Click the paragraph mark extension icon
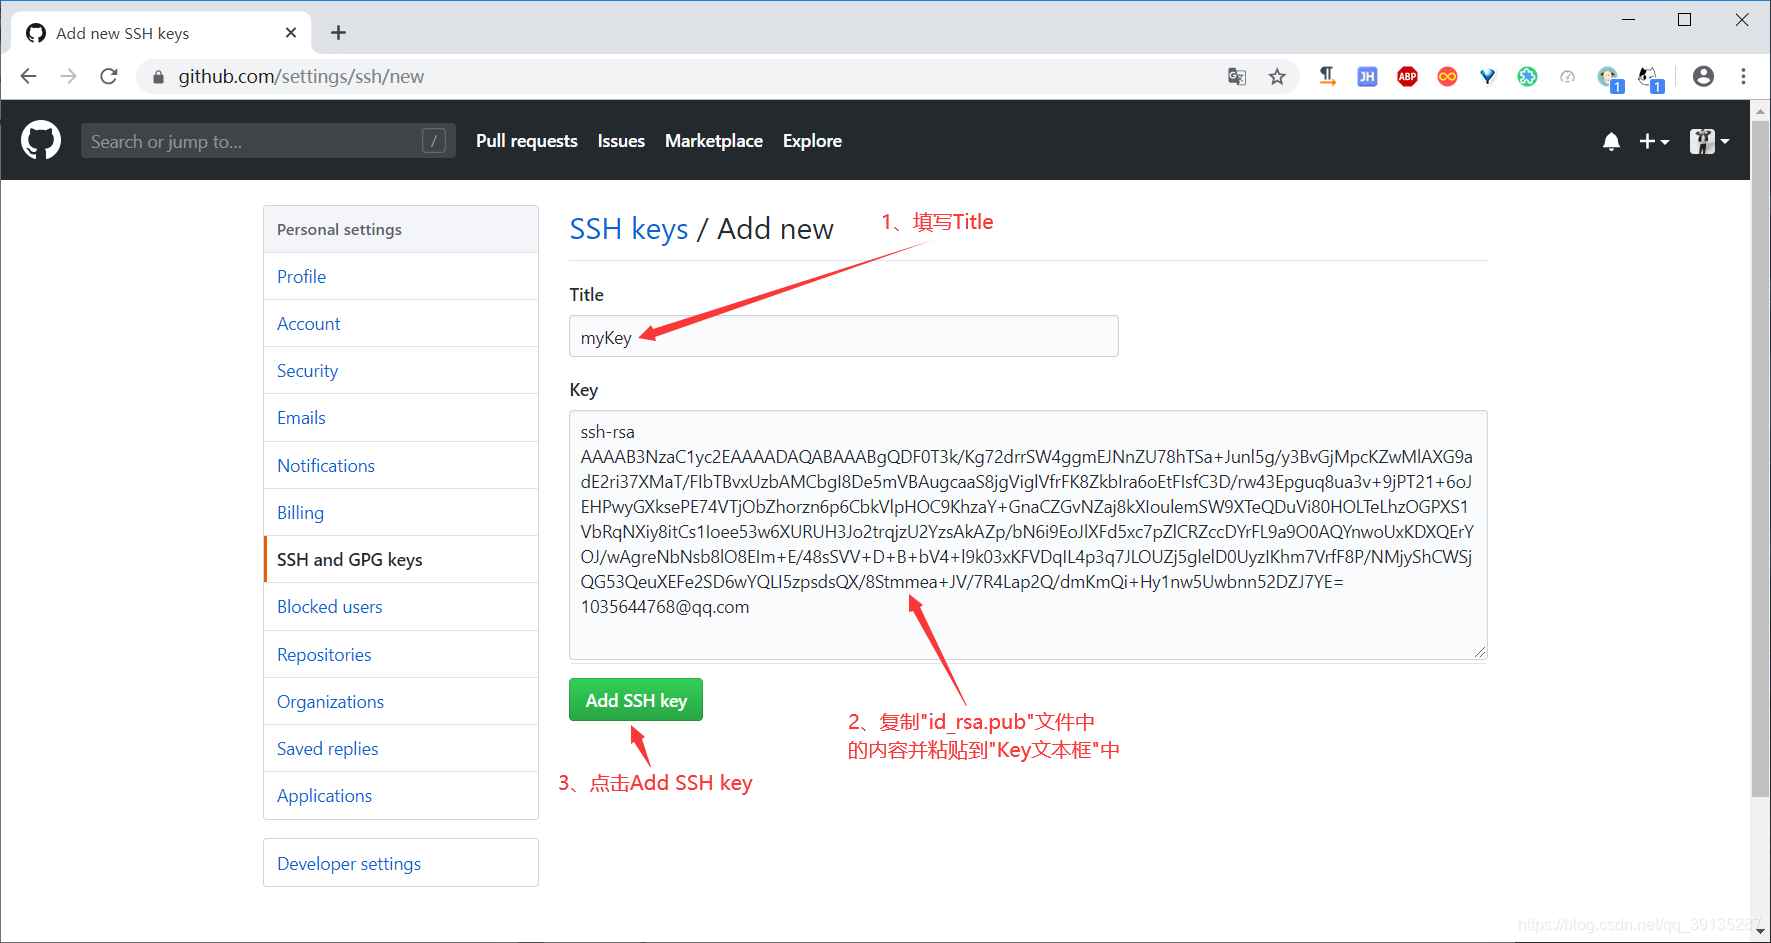This screenshot has width=1771, height=943. coord(1327,76)
